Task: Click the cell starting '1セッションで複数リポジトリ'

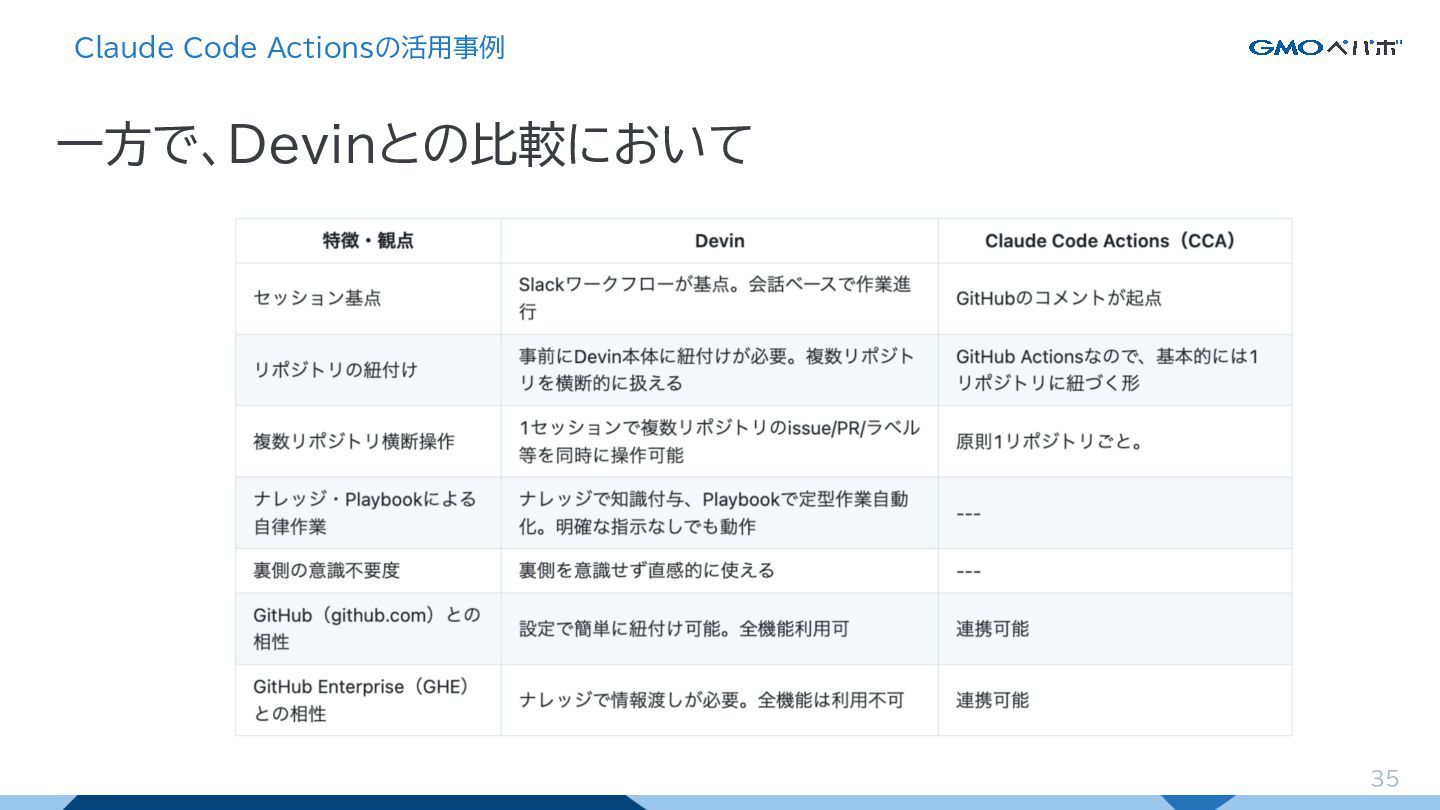Action: pos(719,441)
